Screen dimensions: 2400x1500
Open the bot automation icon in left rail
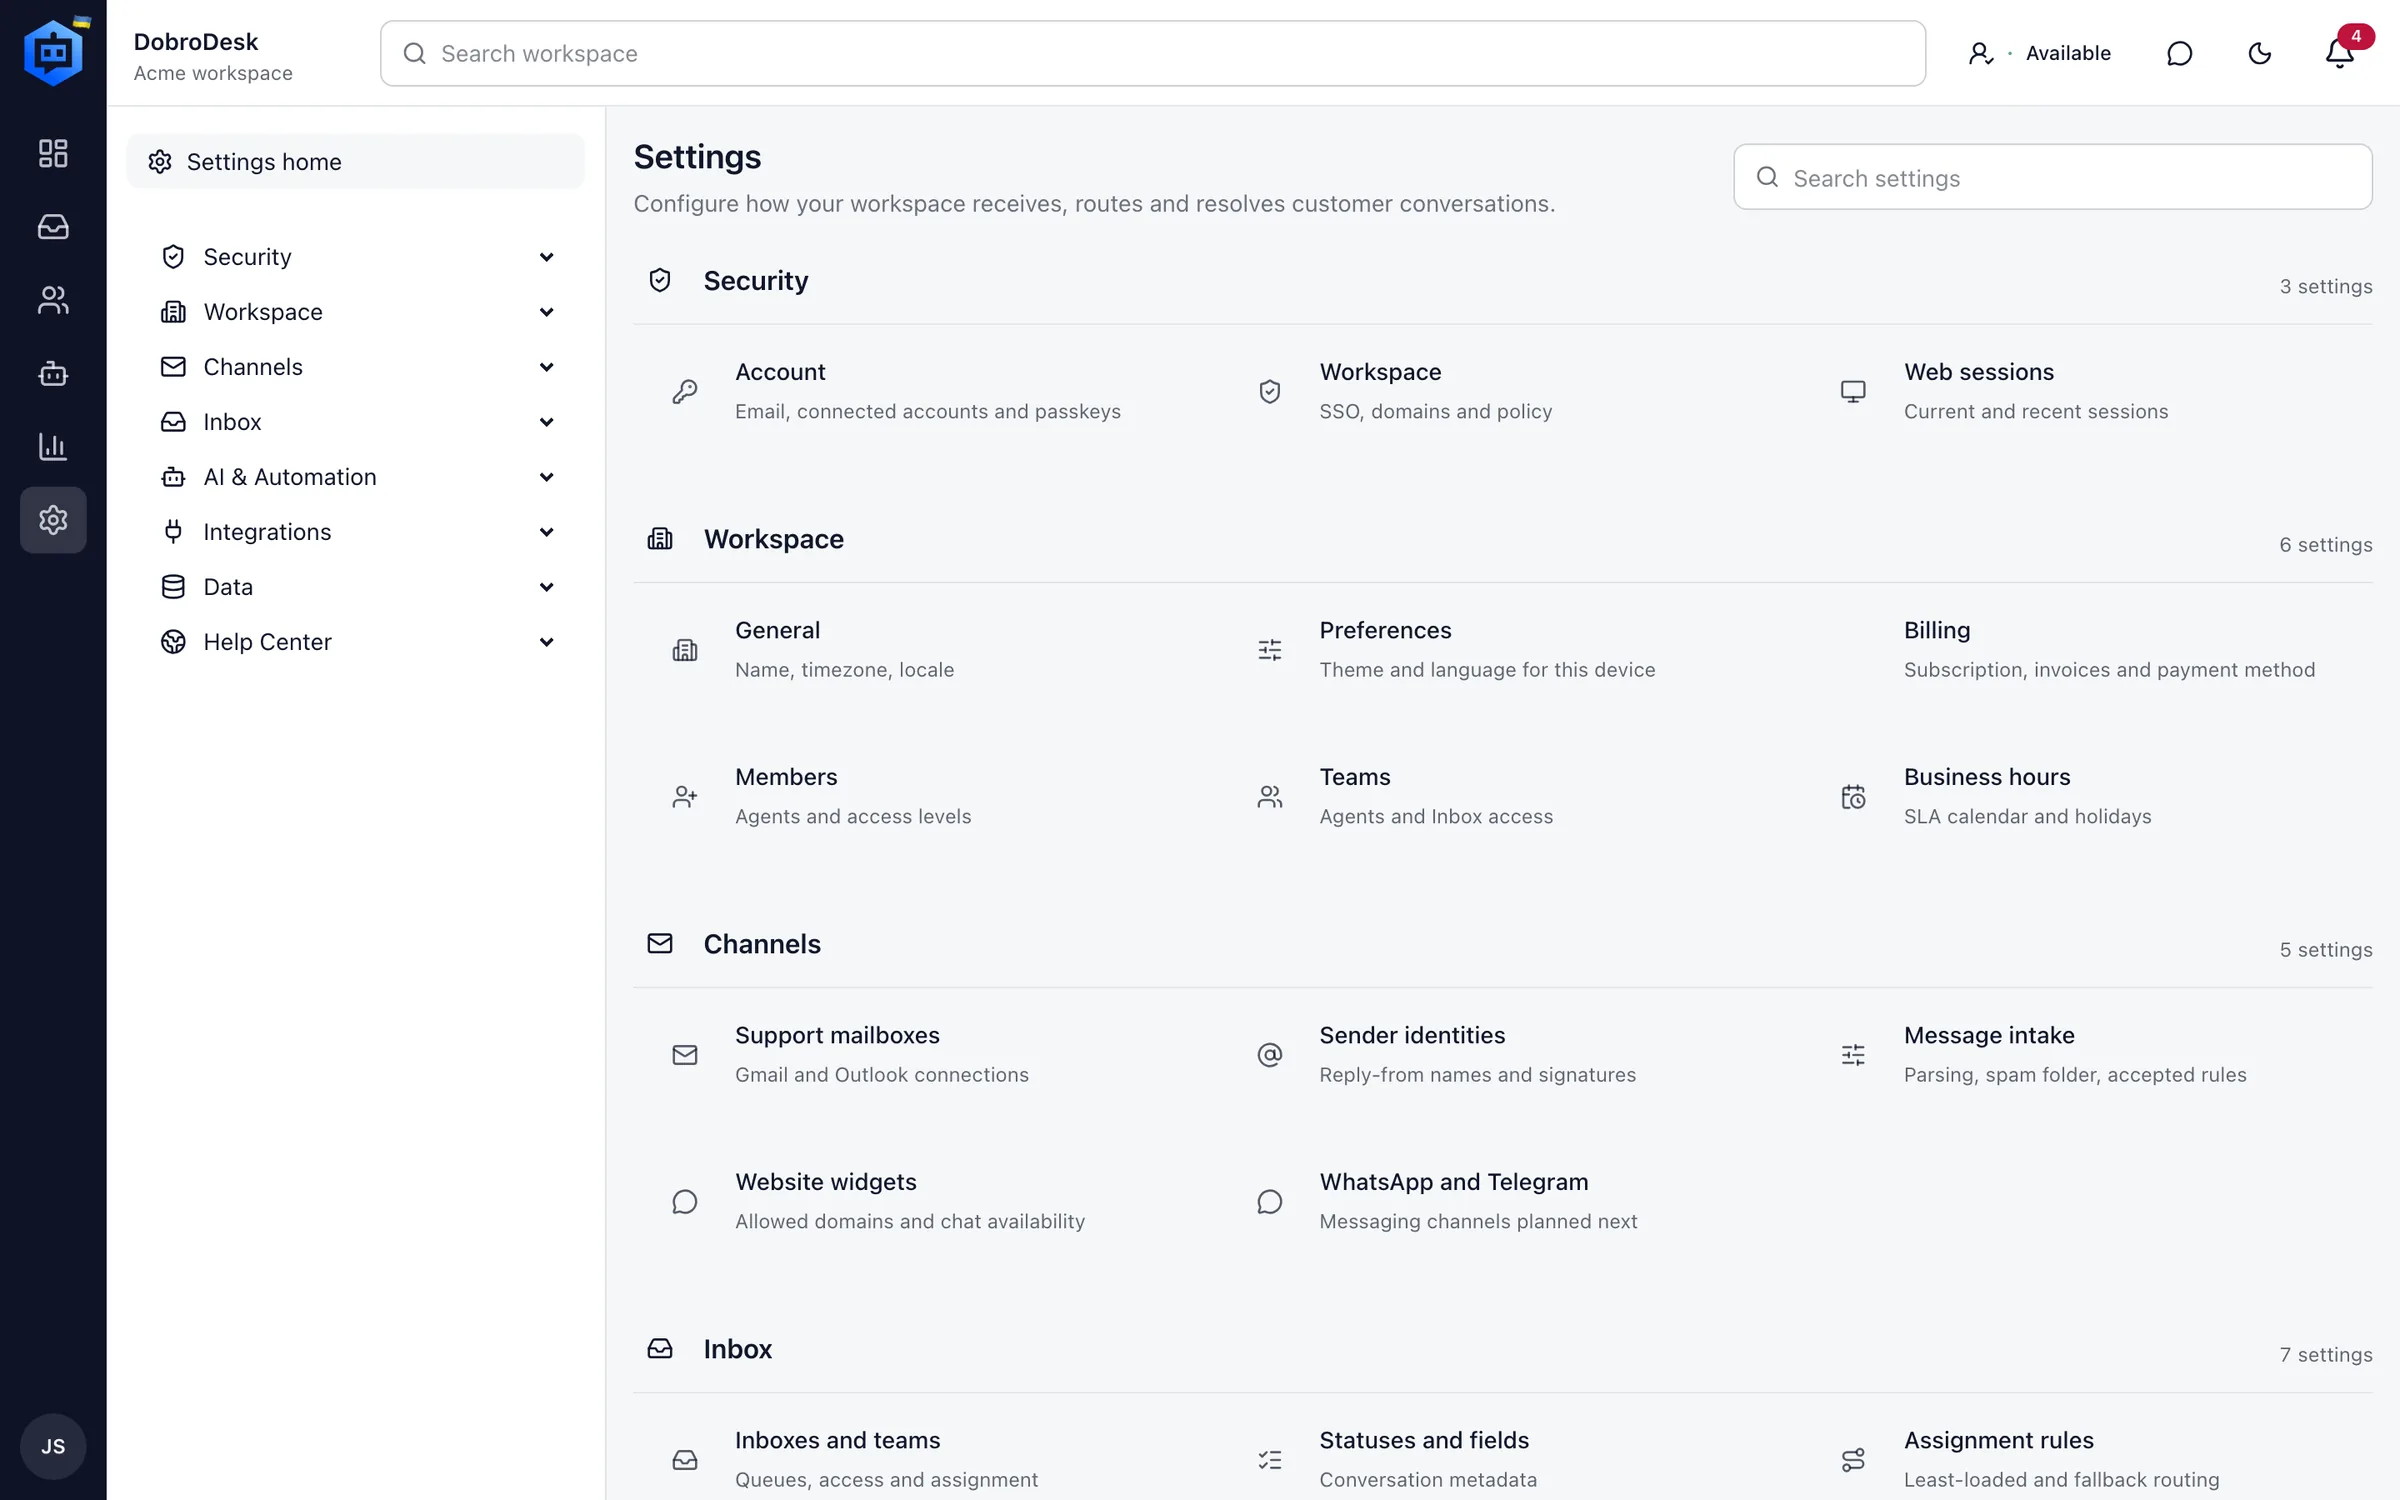53,373
